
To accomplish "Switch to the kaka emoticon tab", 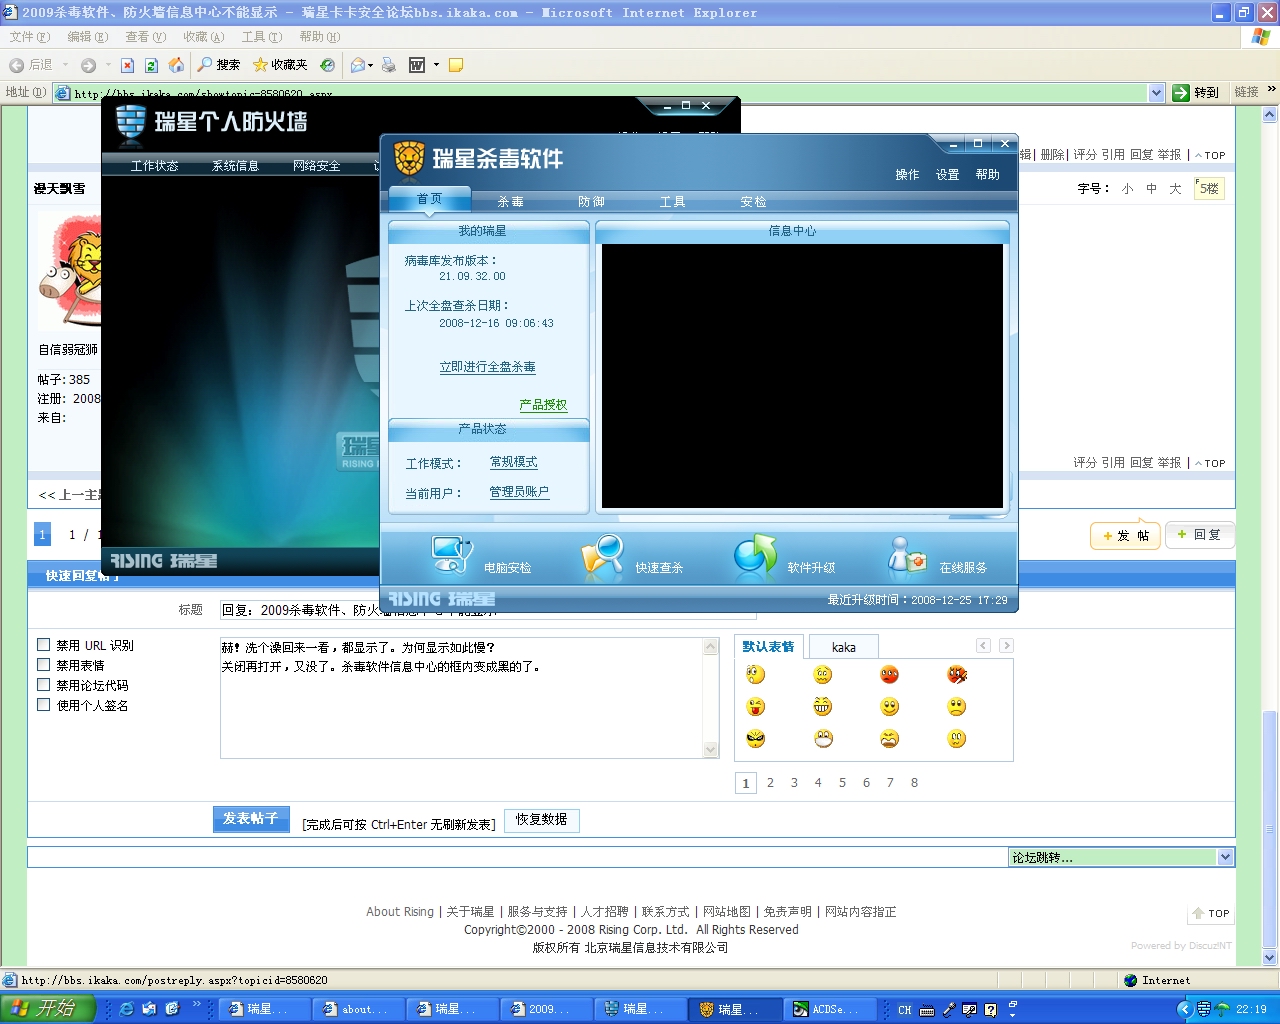I will tap(844, 647).
